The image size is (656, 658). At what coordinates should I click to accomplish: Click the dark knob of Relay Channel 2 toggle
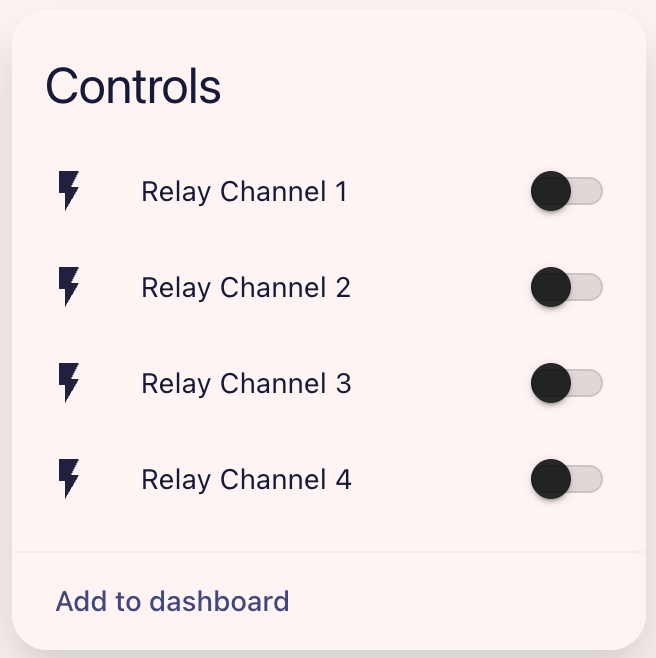[x=550, y=287]
